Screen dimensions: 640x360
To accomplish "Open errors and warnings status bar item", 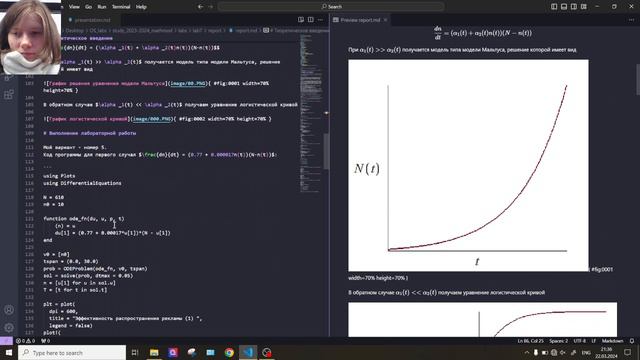I will click(25, 341).
